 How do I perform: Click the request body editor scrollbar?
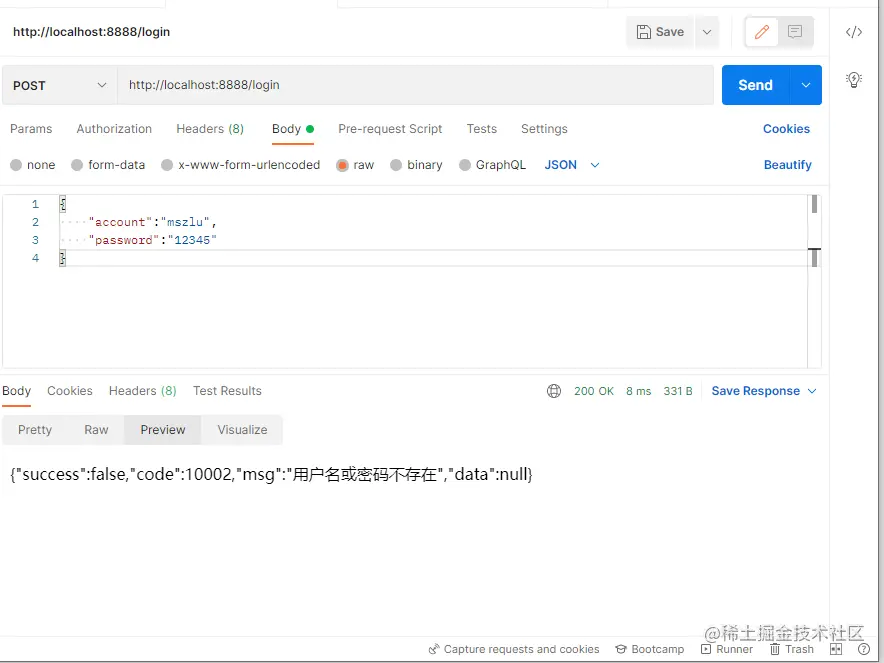tap(814, 282)
